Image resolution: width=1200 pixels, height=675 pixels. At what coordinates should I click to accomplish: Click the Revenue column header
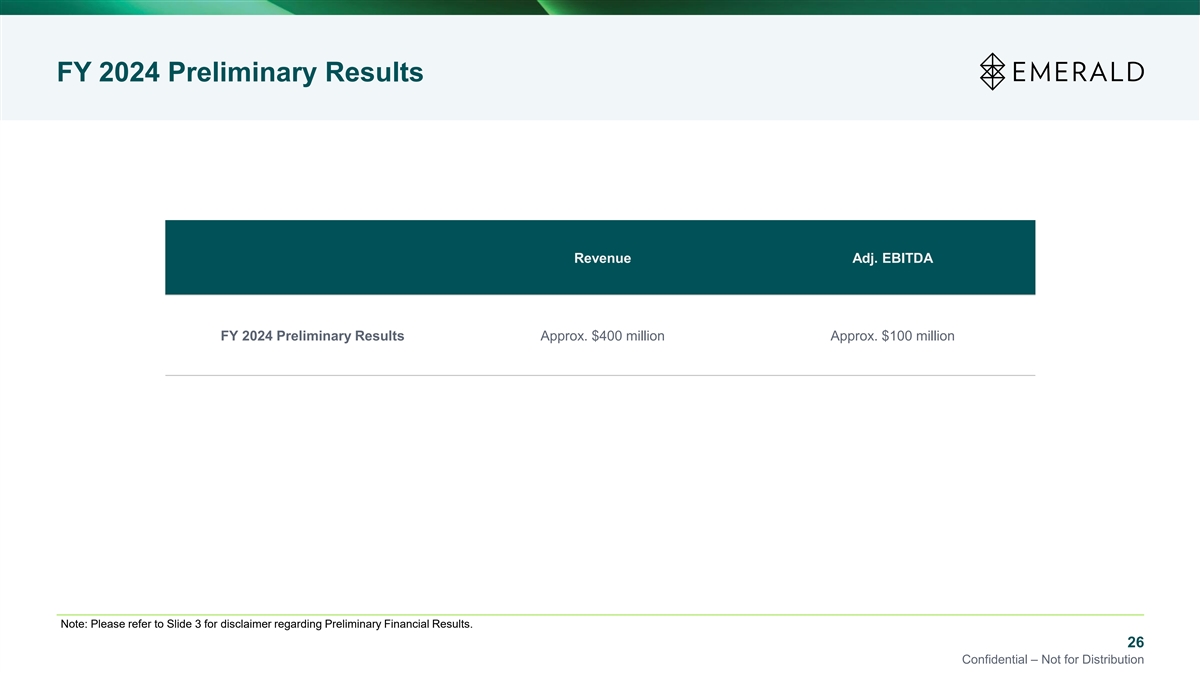click(602, 258)
